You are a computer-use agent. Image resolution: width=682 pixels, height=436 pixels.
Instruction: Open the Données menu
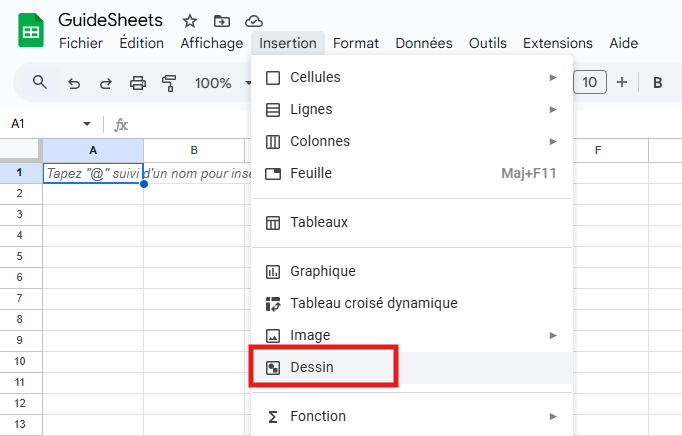click(424, 43)
